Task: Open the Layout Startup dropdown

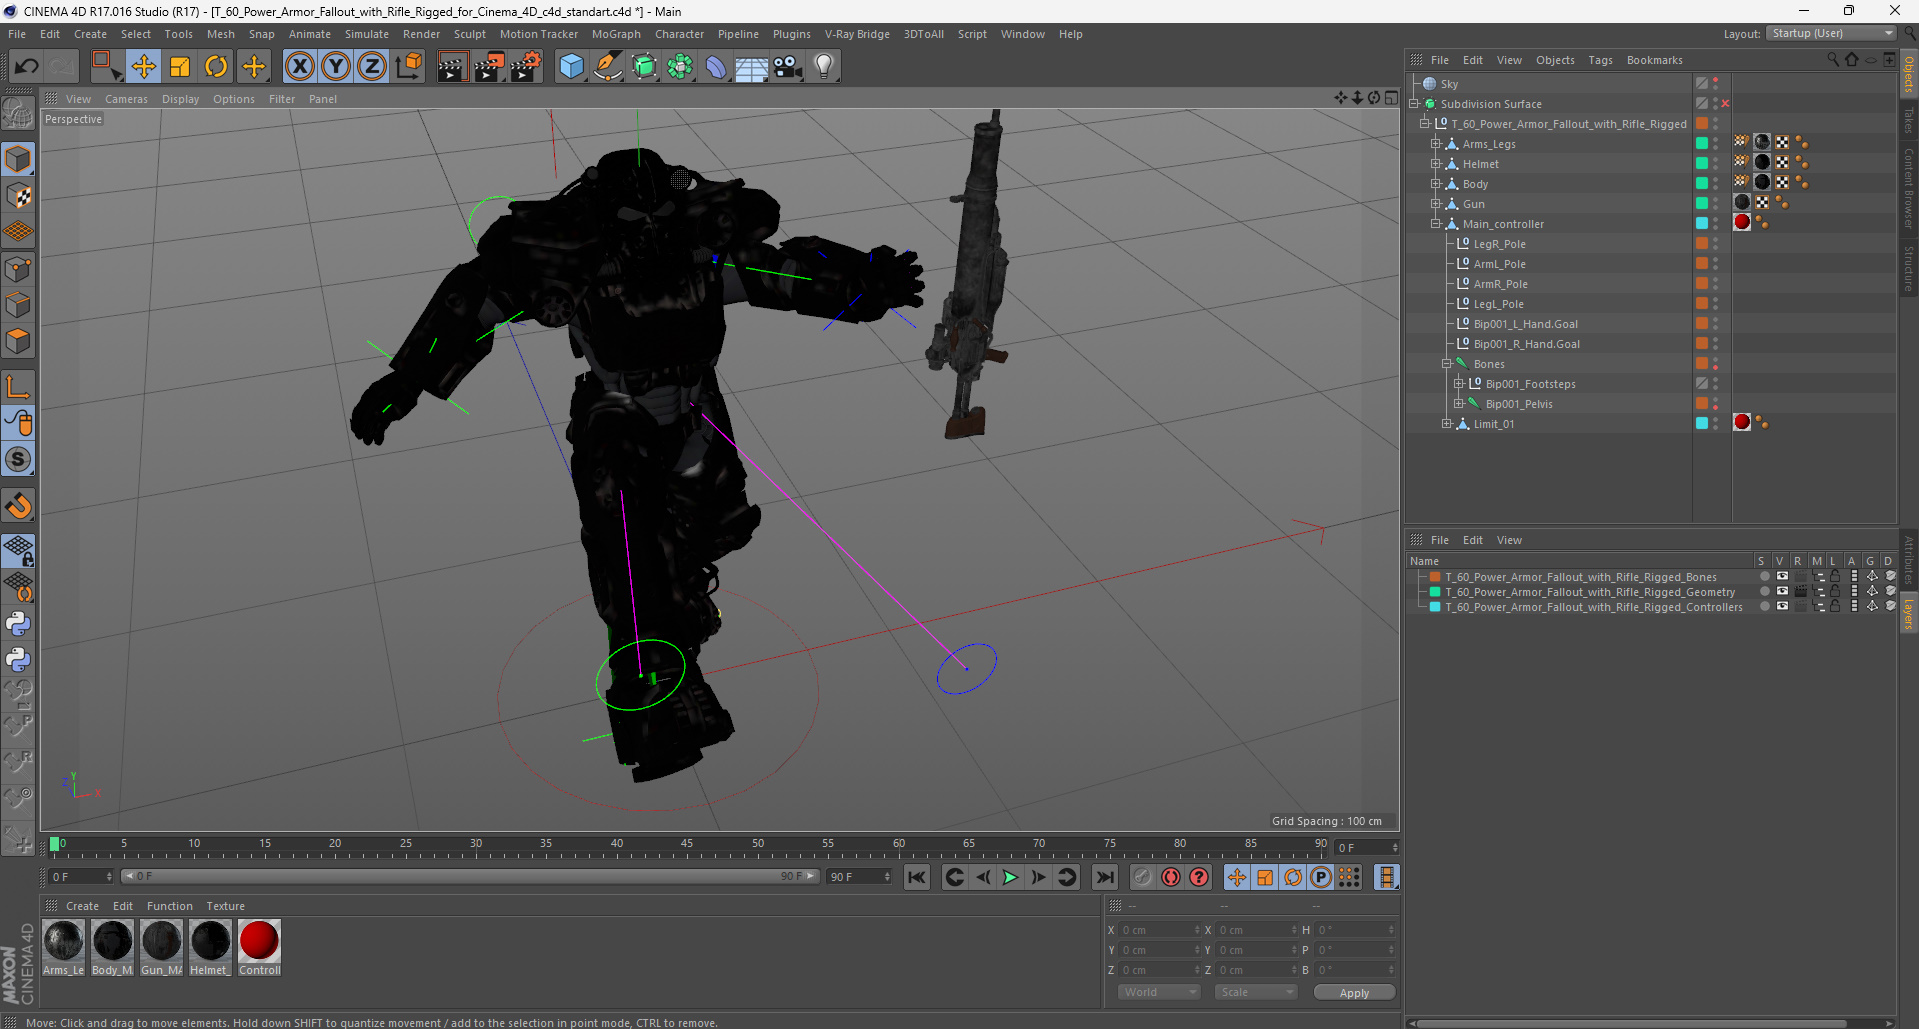Action: (x=1831, y=33)
